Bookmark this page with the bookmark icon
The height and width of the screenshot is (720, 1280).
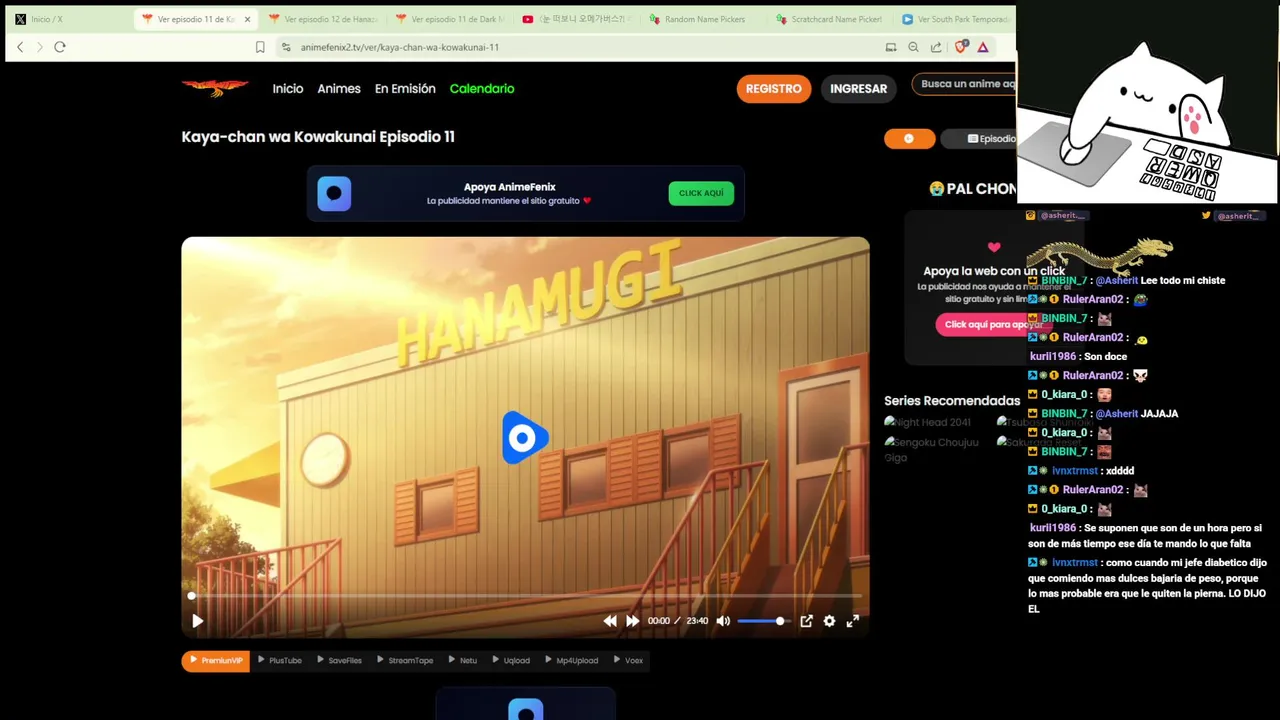[x=260, y=47]
